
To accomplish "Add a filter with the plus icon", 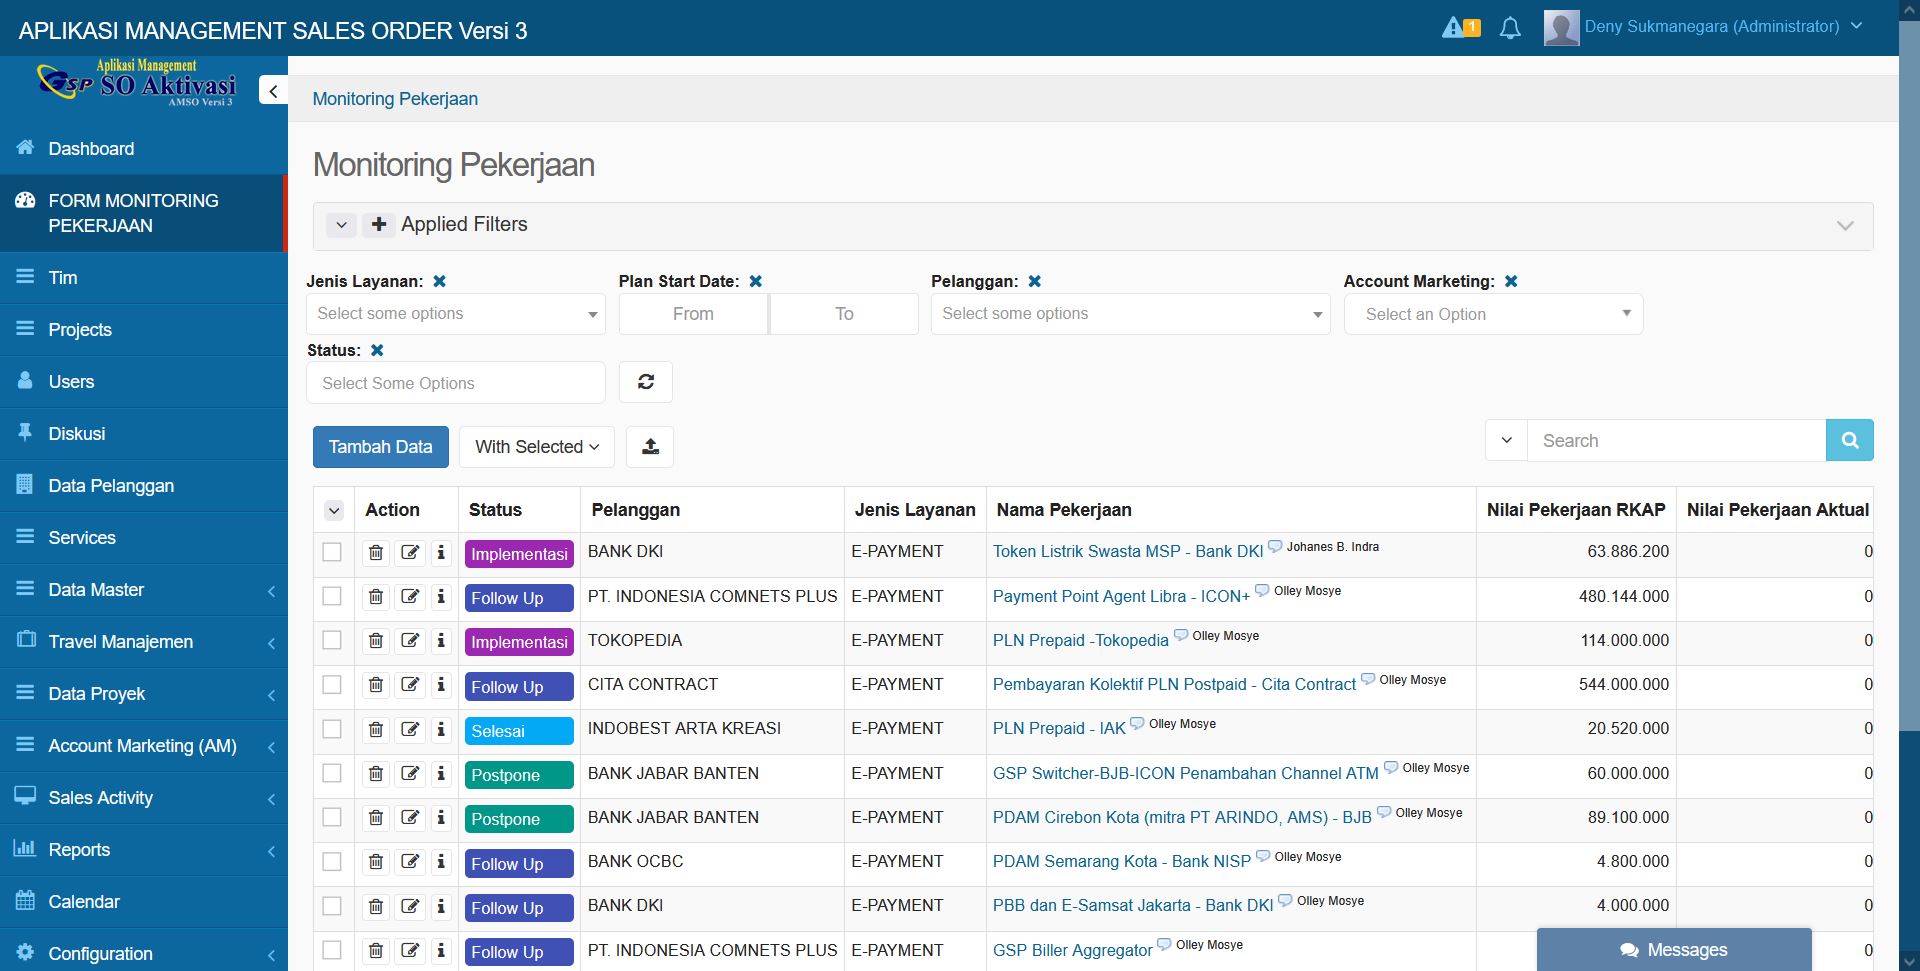I will (x=378, y=225).
